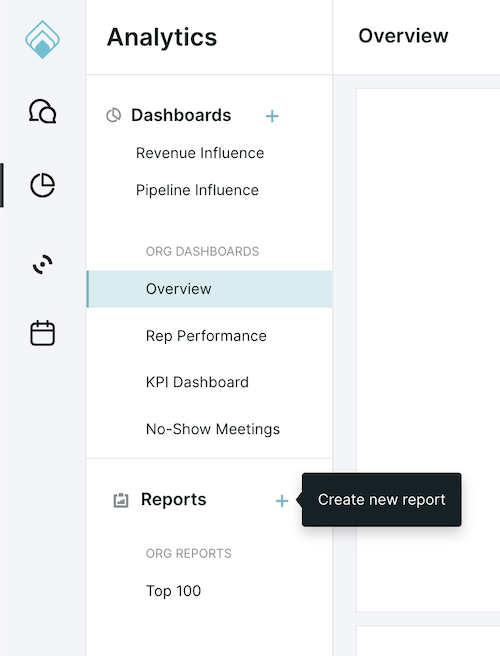Click the Dashboards section heading

click(x=181, y=115)
